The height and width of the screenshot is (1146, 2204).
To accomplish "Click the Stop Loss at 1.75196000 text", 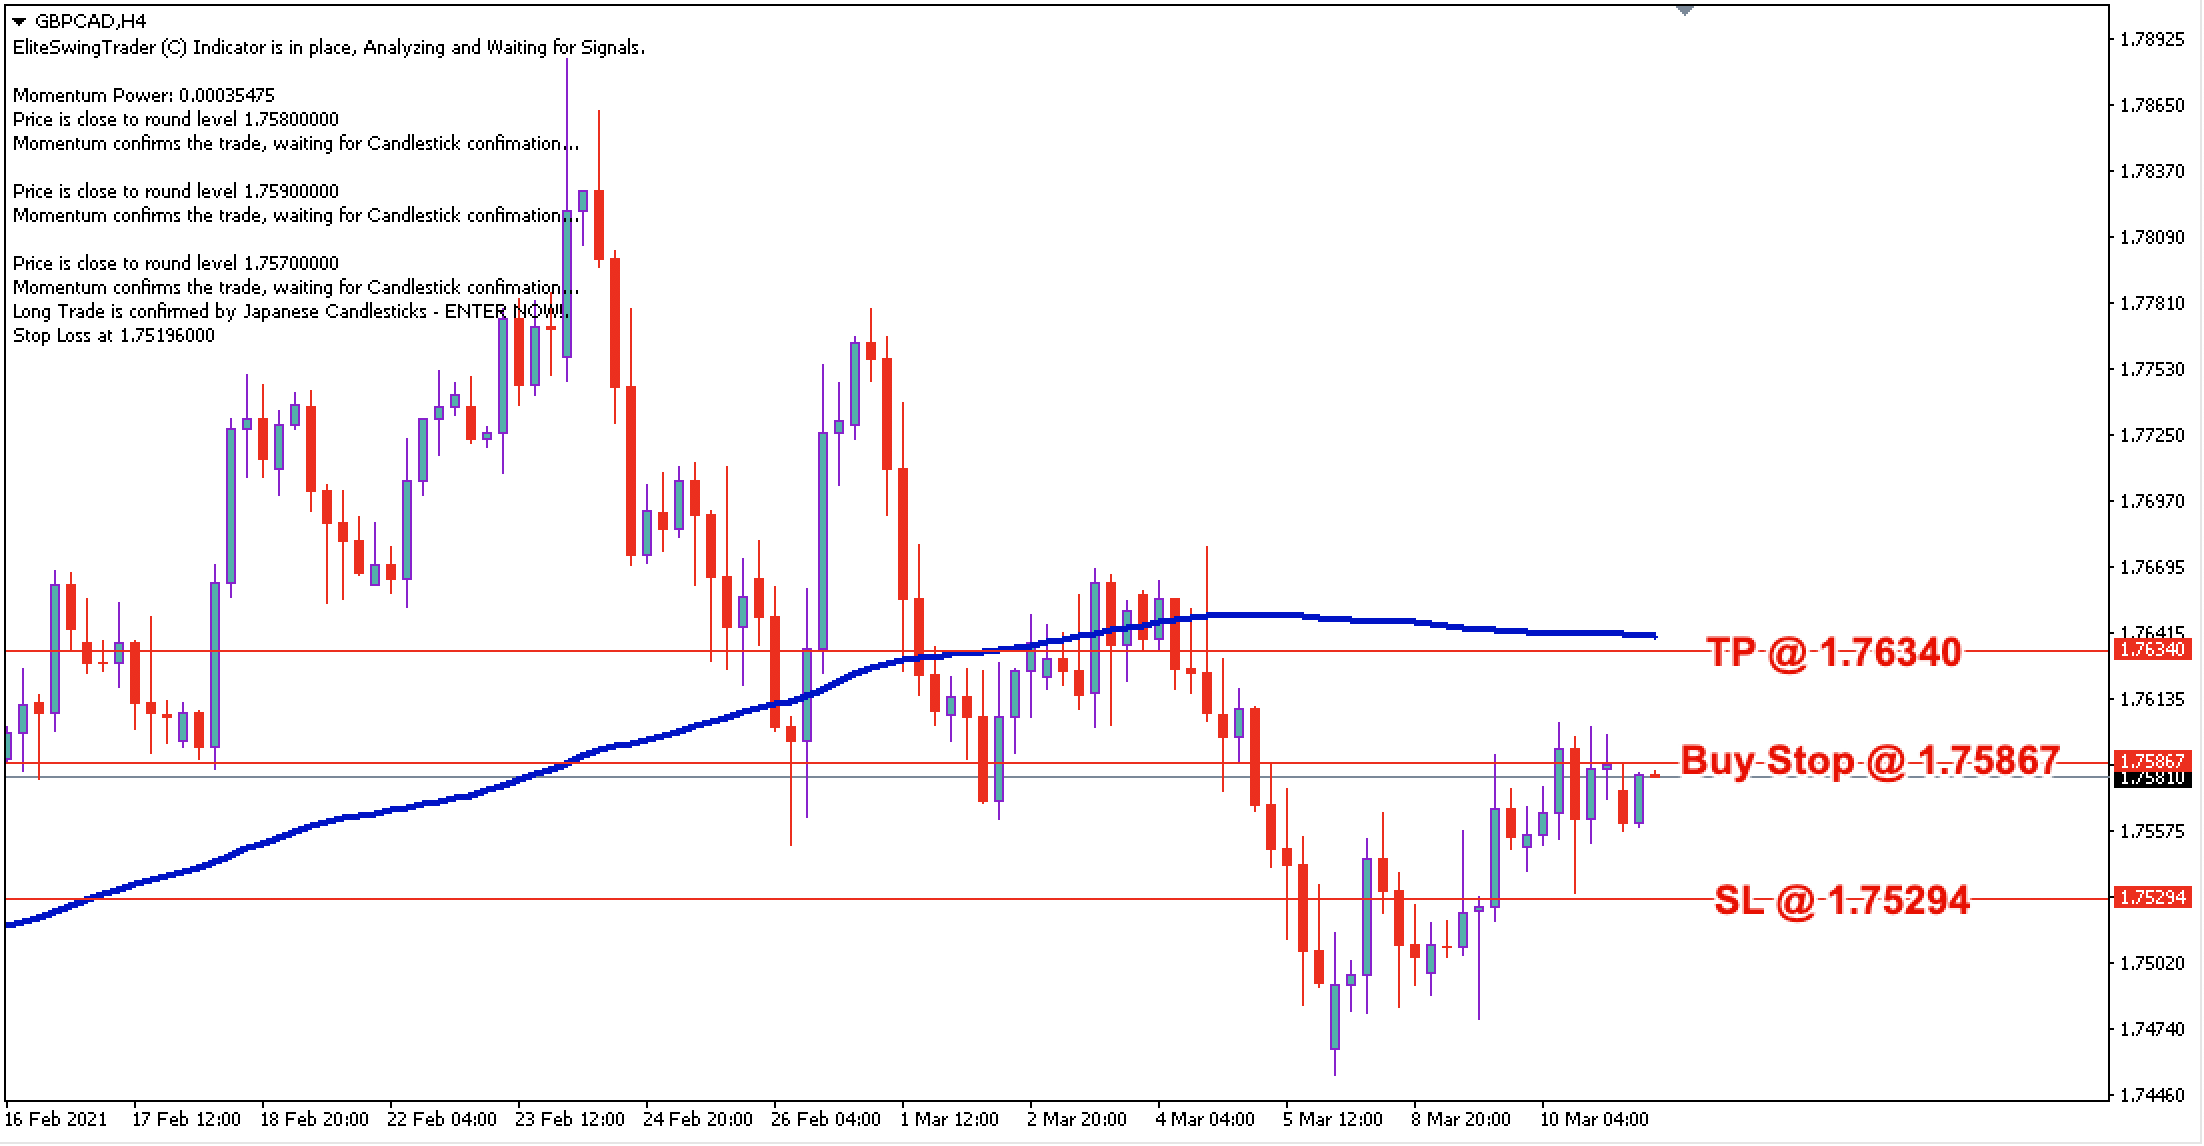I will [114, 335].
